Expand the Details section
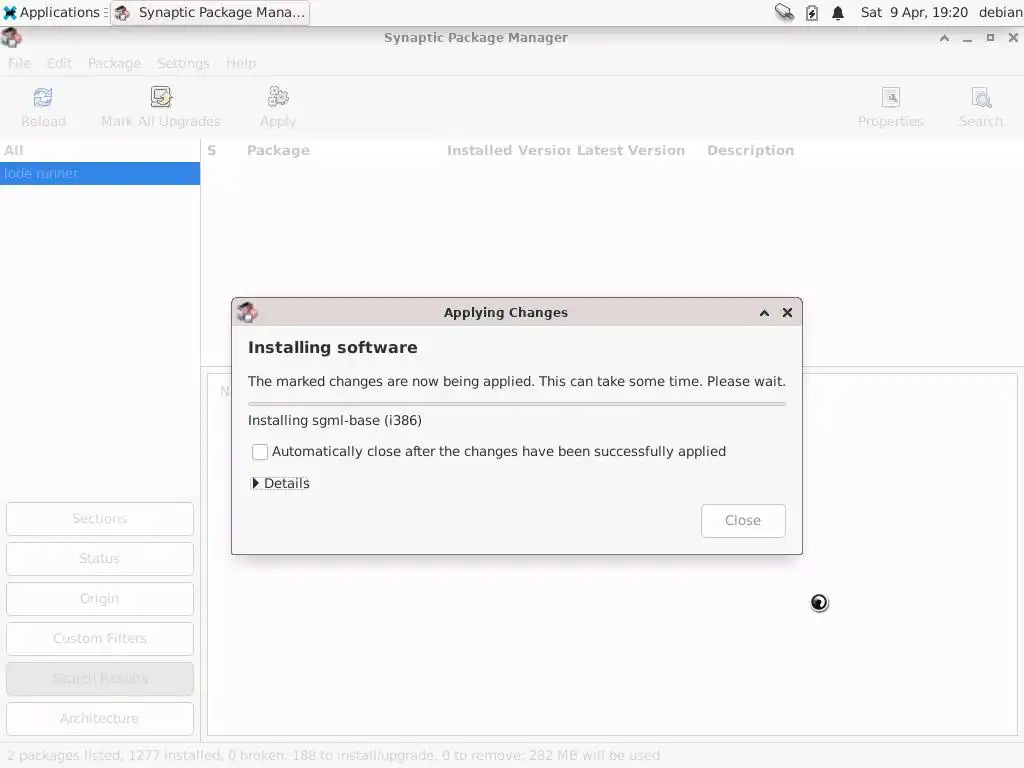The width and height of the screenshot is (1024, 768). [281, 483]
